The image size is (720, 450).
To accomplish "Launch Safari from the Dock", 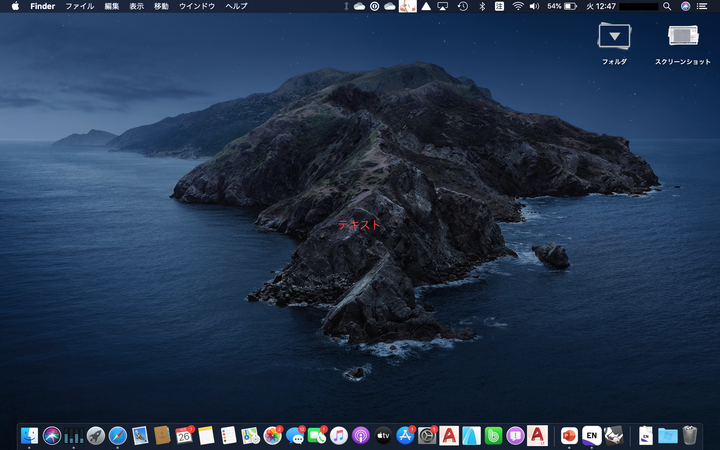I will [x=118, y=435].
